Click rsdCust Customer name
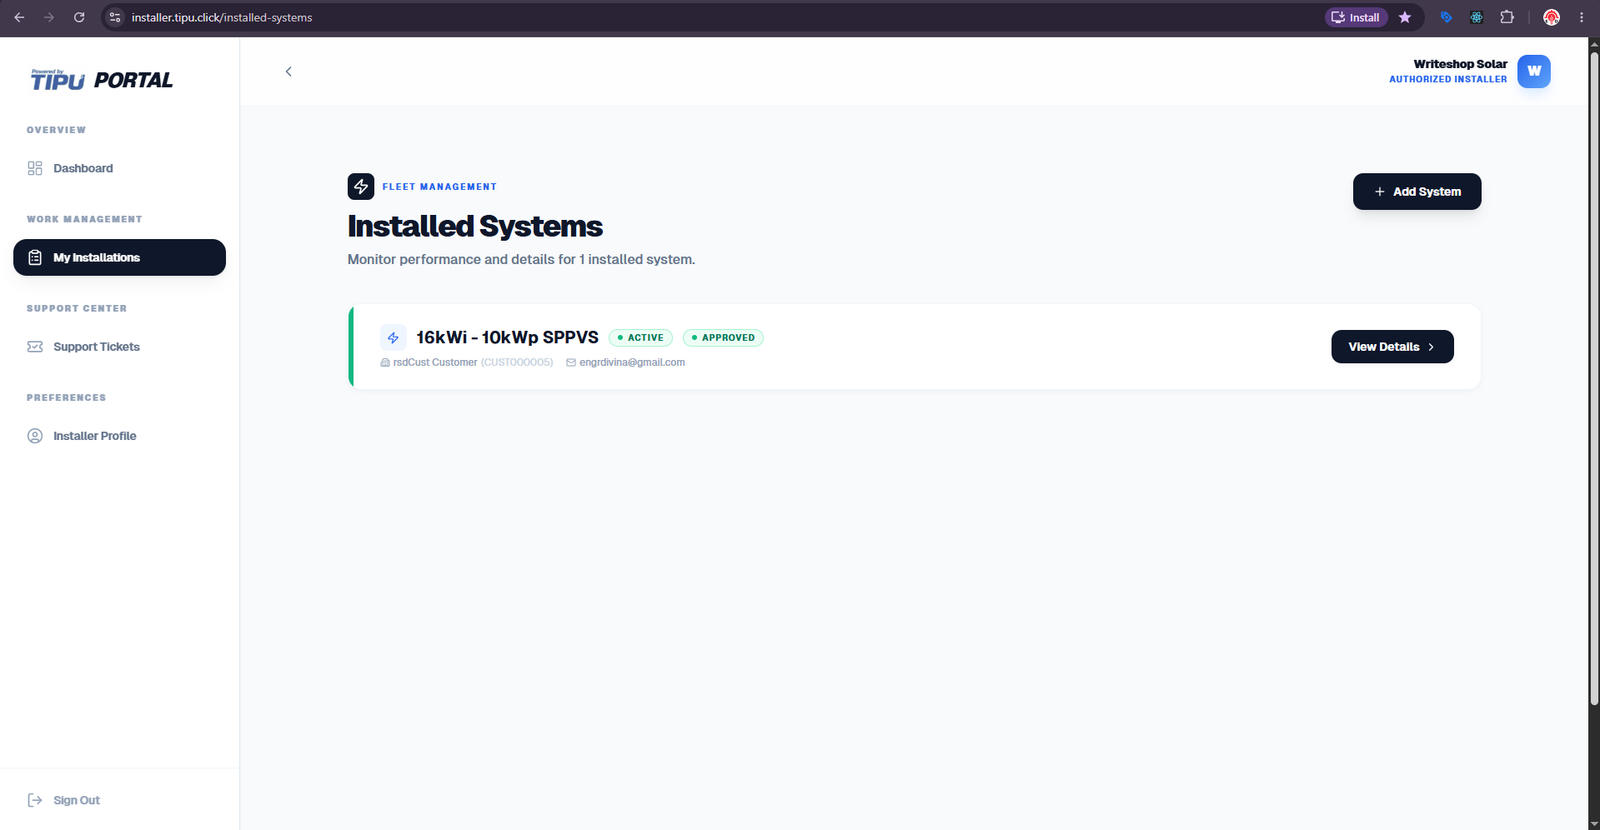This screenshot has height=830, width=1600. 435,362
